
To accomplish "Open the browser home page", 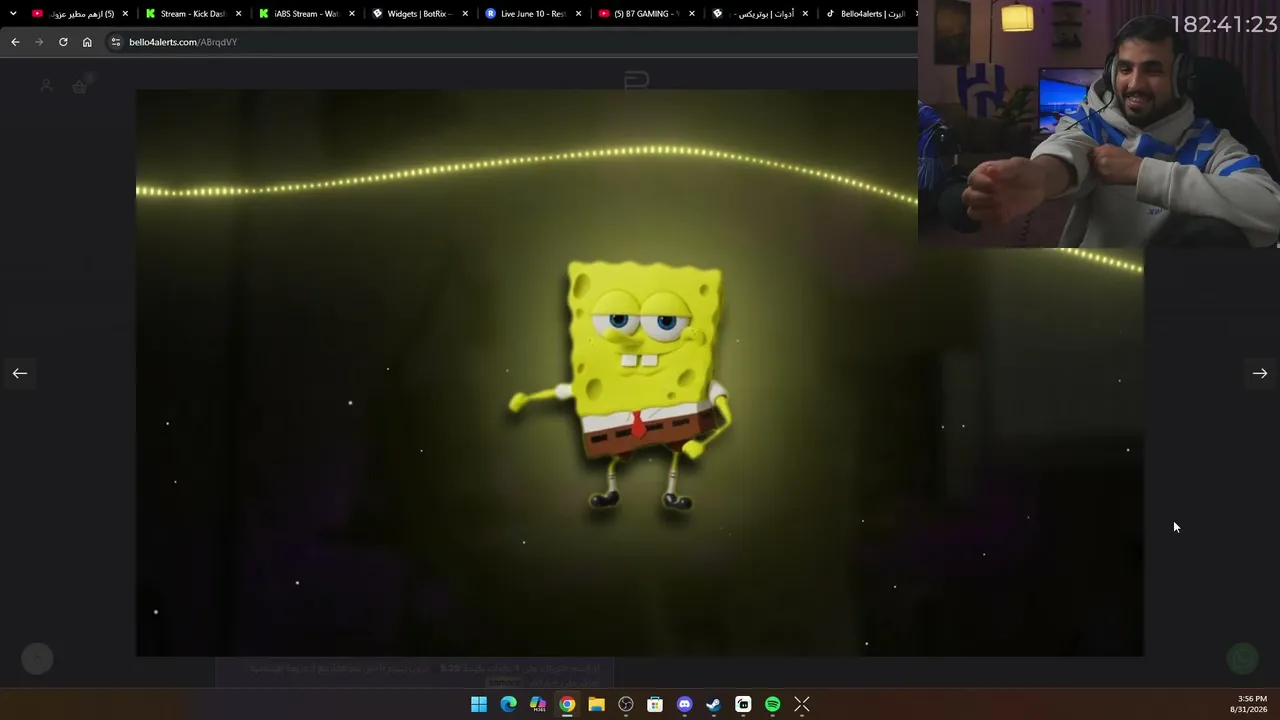I will pyautogui.click(x=87, y=42).
